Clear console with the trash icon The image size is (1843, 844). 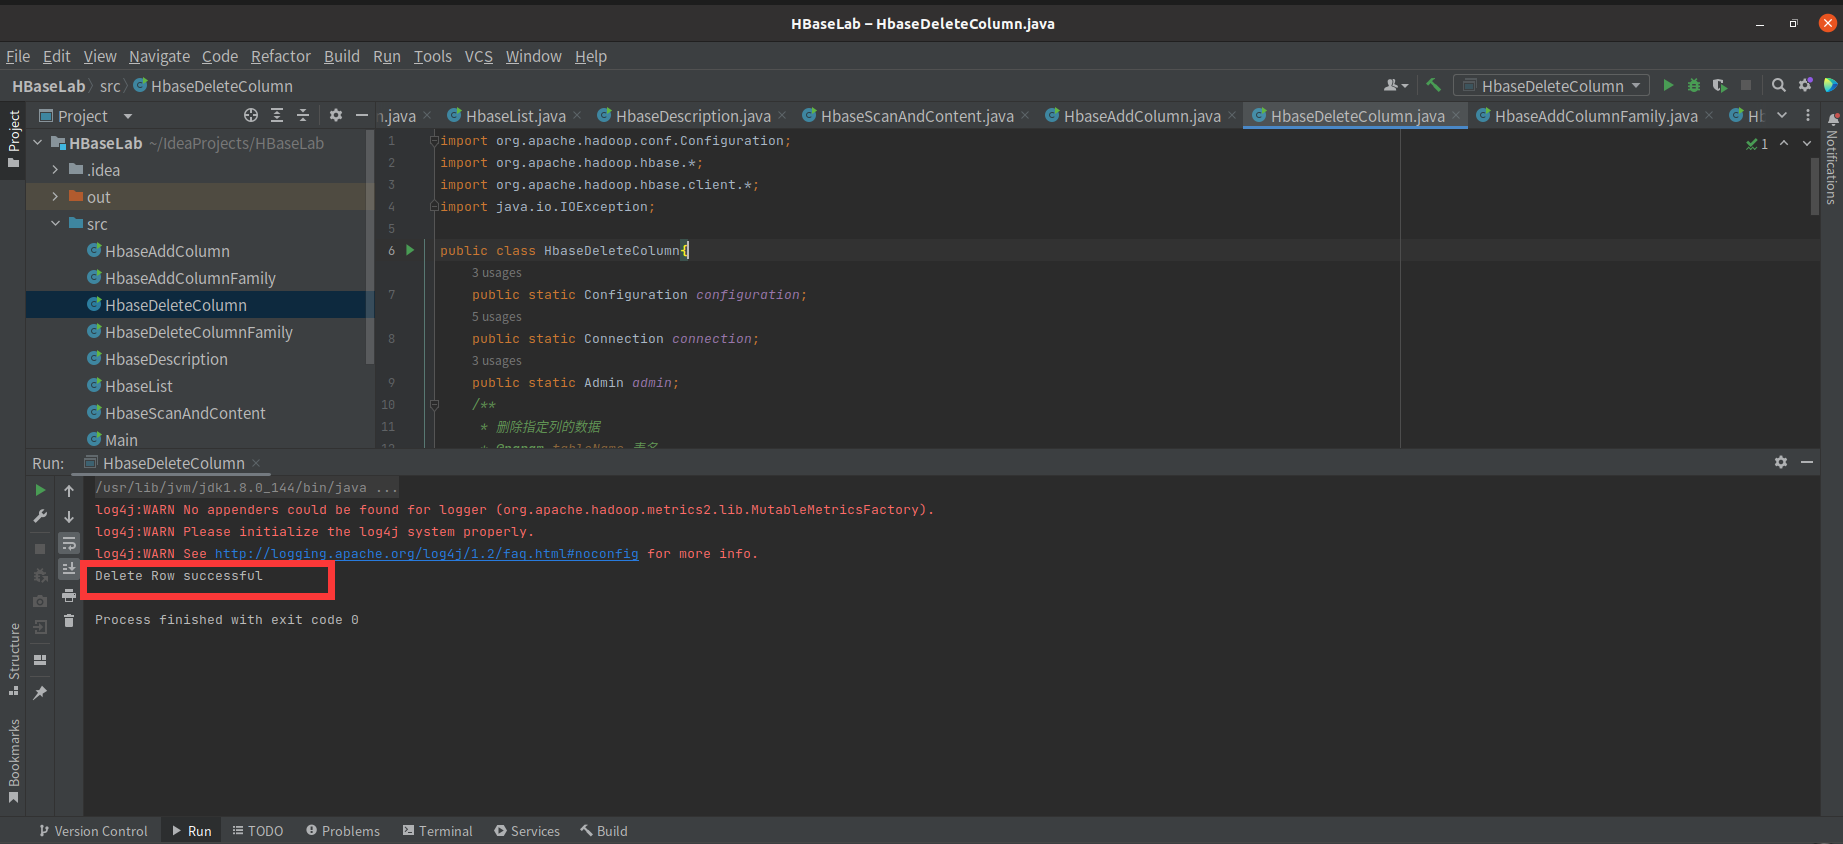coord(69,621)
